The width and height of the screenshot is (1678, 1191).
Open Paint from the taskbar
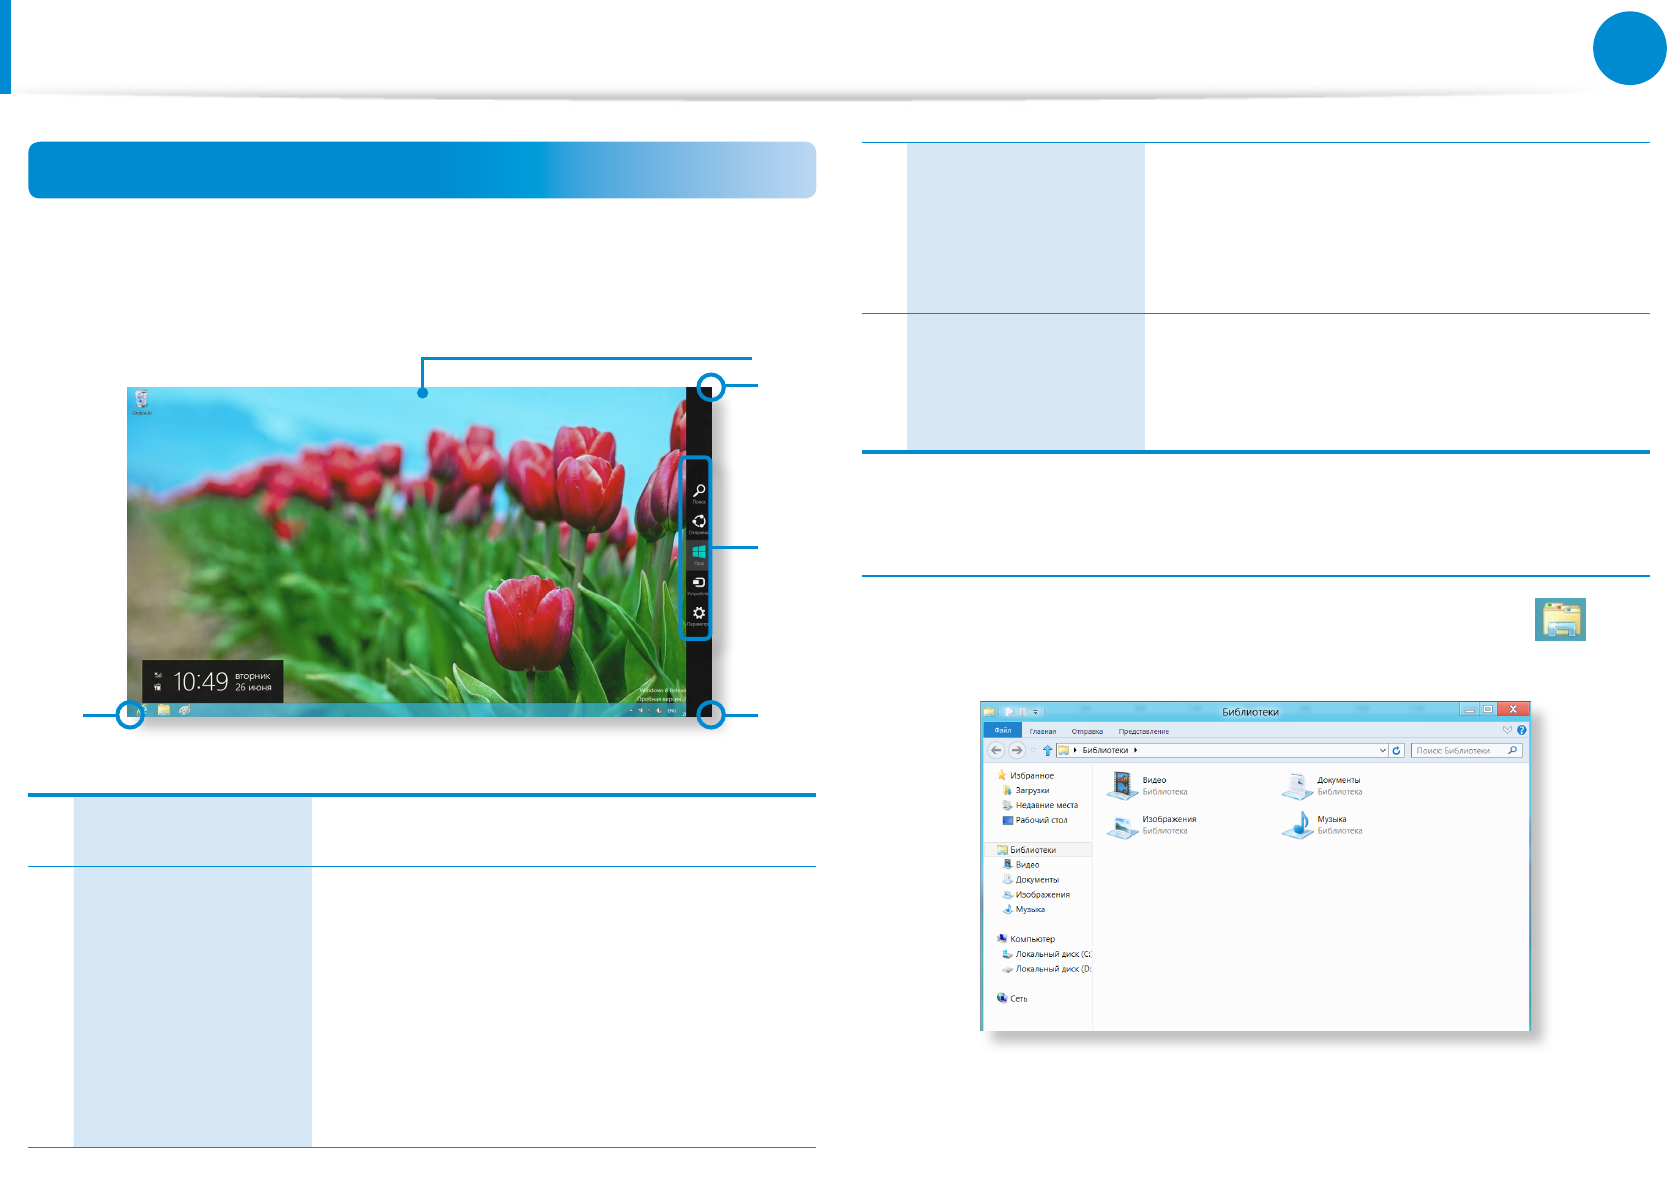pyautogui.click(x=184, y=710)
